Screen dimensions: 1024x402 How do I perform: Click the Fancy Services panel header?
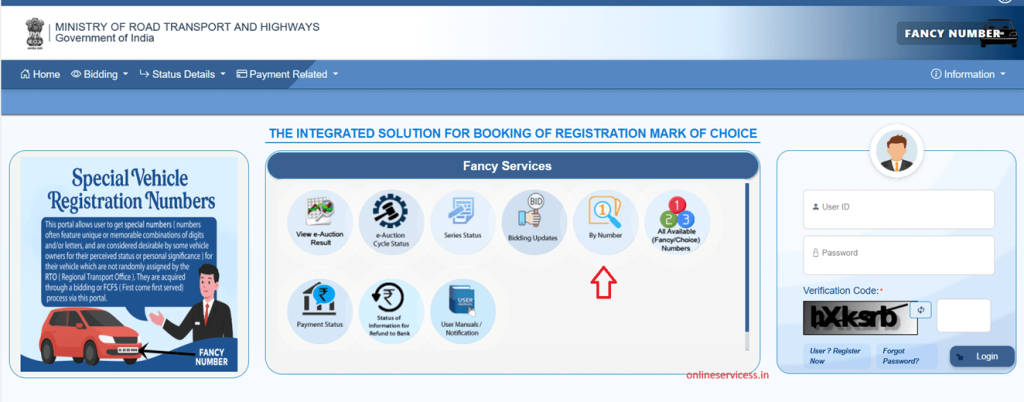click(513, 166)
